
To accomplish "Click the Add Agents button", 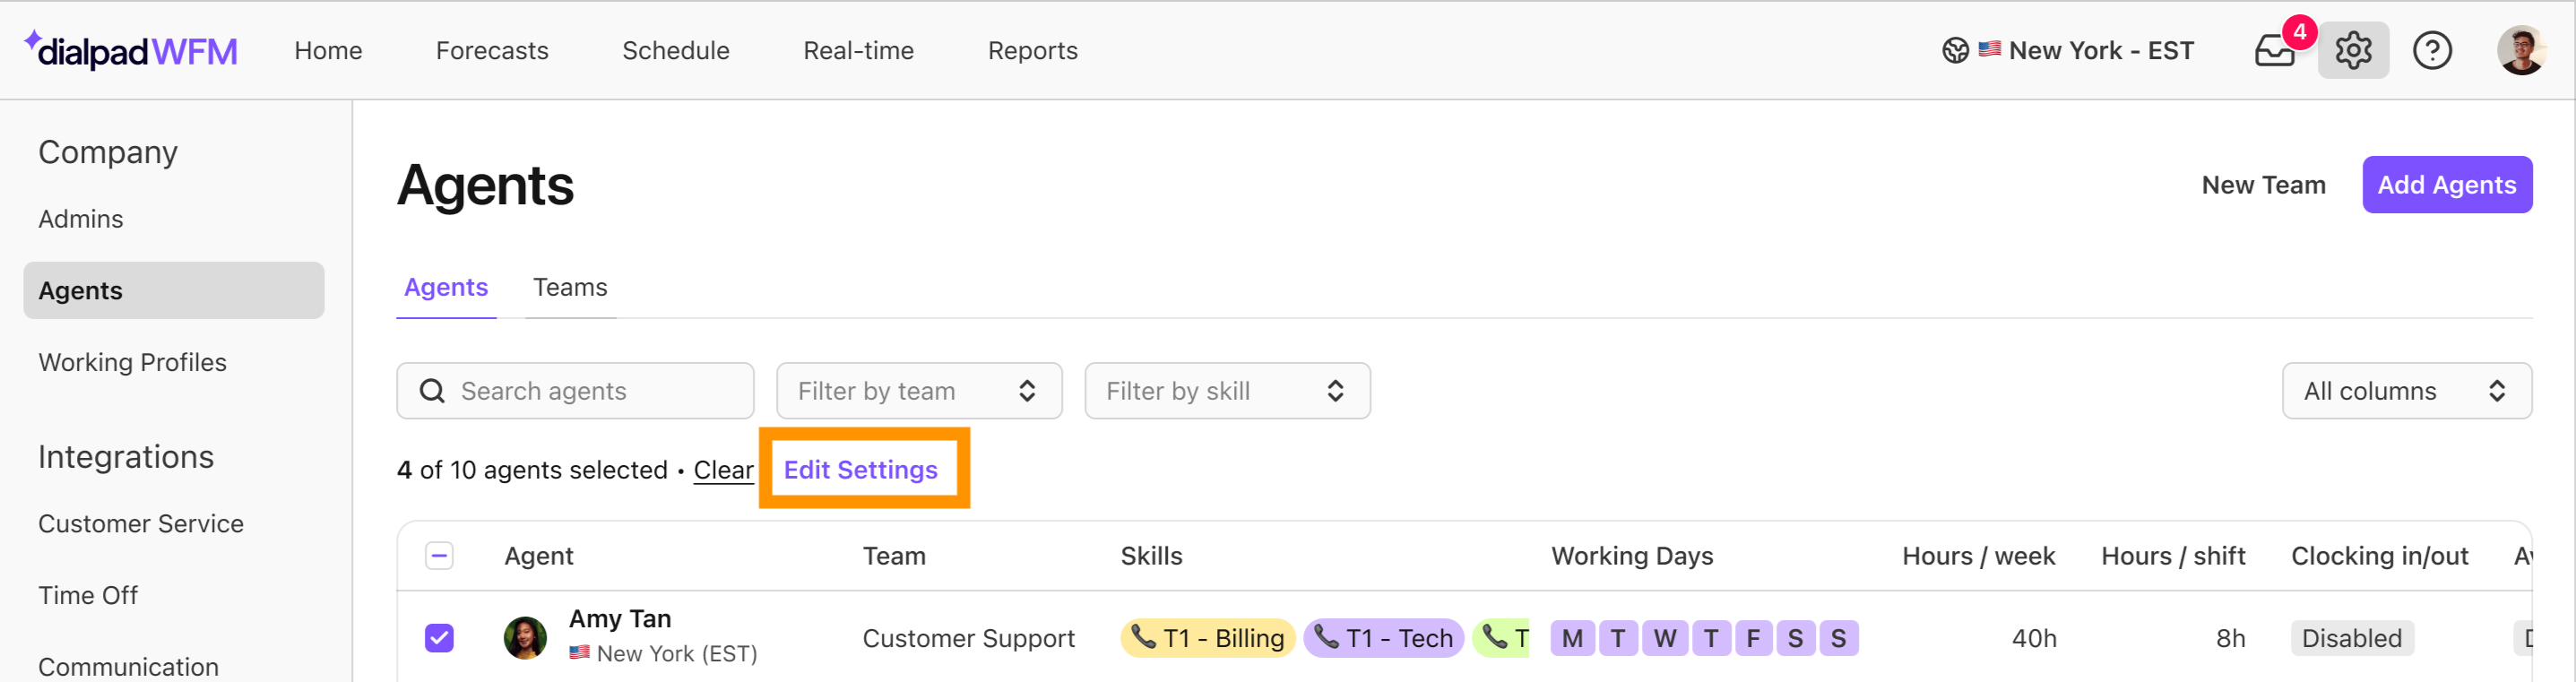I will tap(2446, 185).
